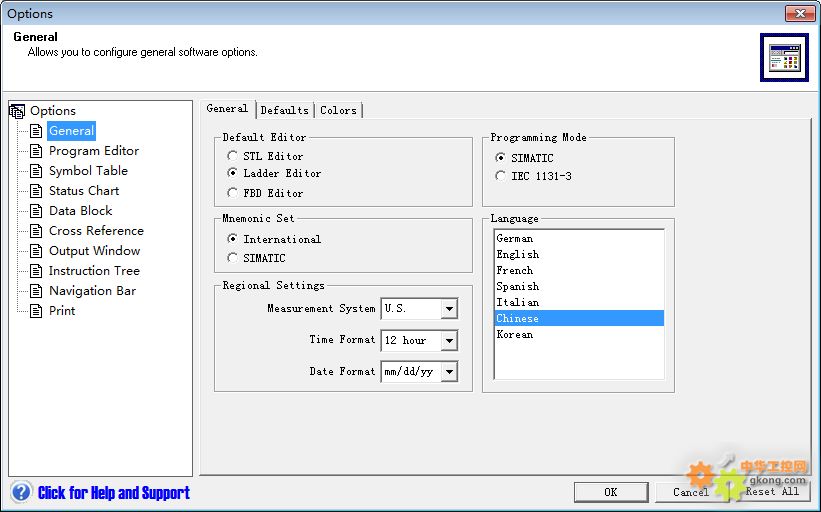Viewport: 821px width, 512px height.
Task: Select General in the options tree
Action: click(72, 131)
